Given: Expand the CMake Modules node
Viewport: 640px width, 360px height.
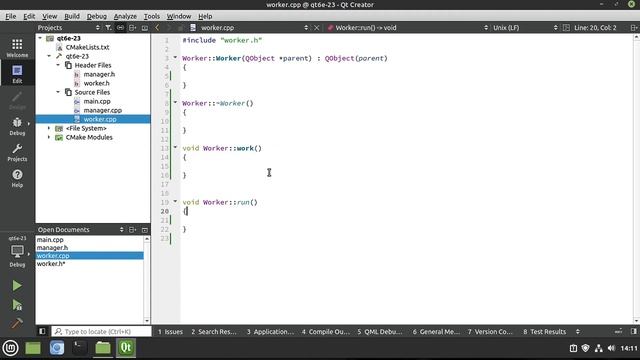Looking at the screenshot, I should [49, 137].
